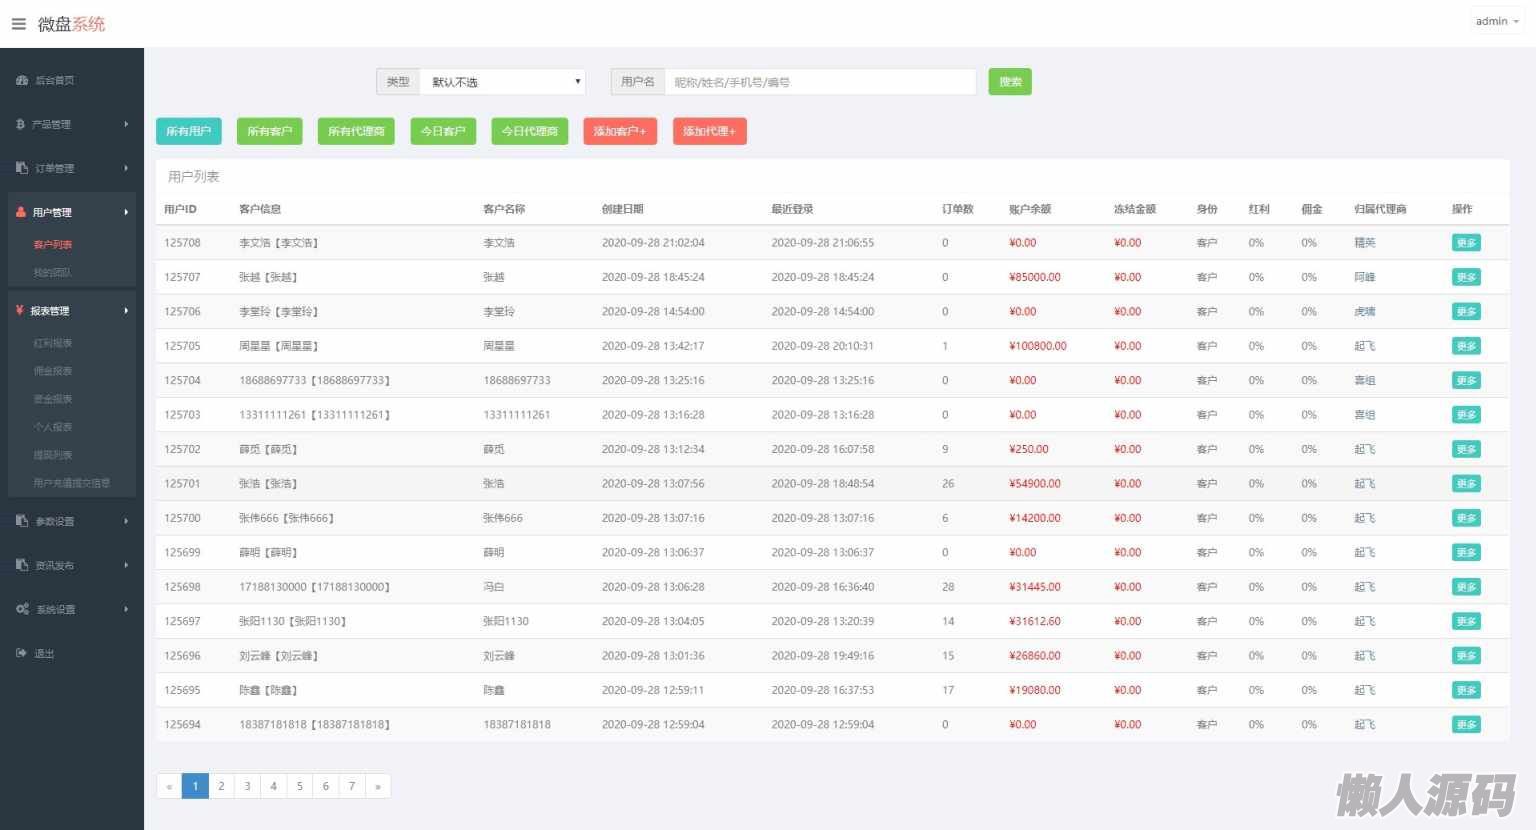The image size is (1536, 830).
Task: Click the red 添加客户+ button
Action: point(620,131)
